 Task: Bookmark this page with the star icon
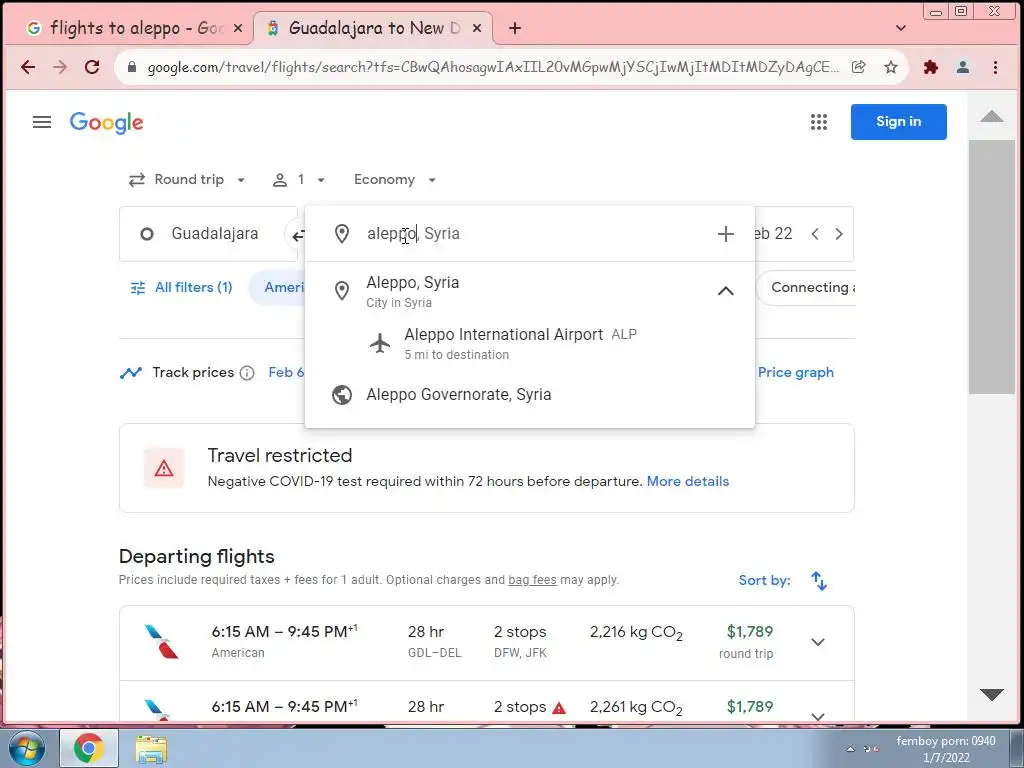point(891,67)
